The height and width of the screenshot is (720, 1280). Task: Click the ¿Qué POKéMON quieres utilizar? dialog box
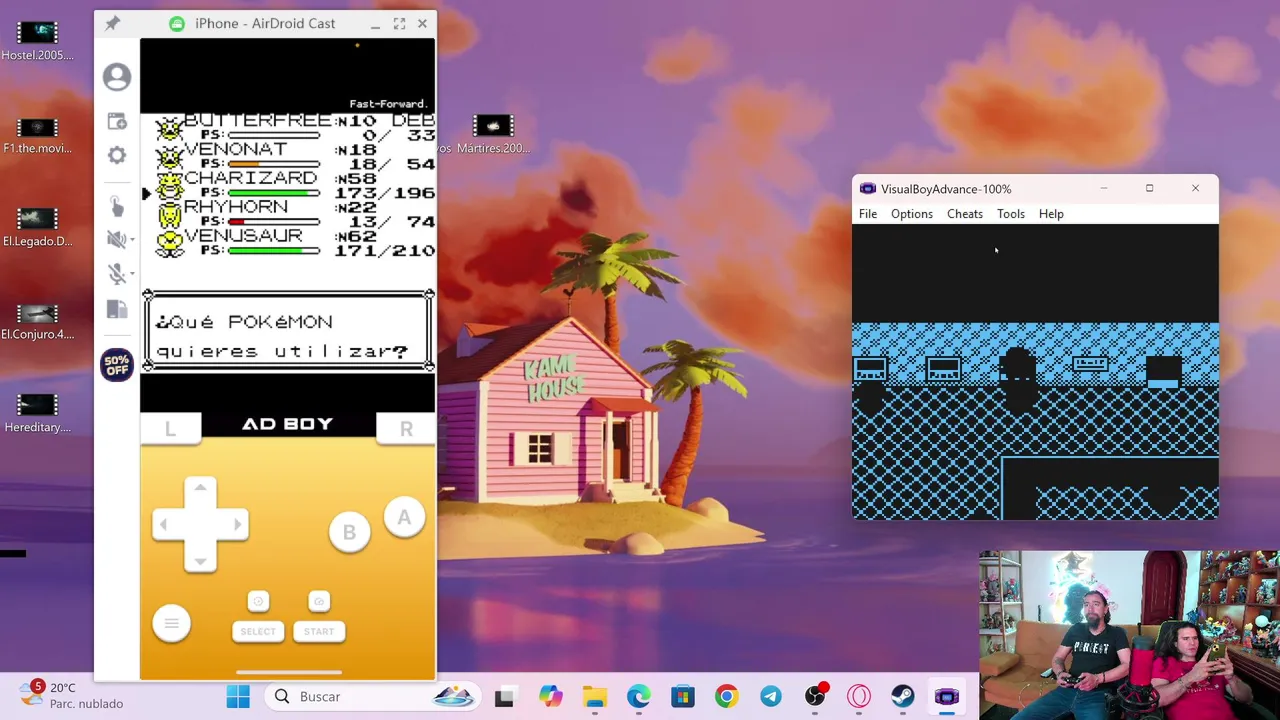point(288,332)
